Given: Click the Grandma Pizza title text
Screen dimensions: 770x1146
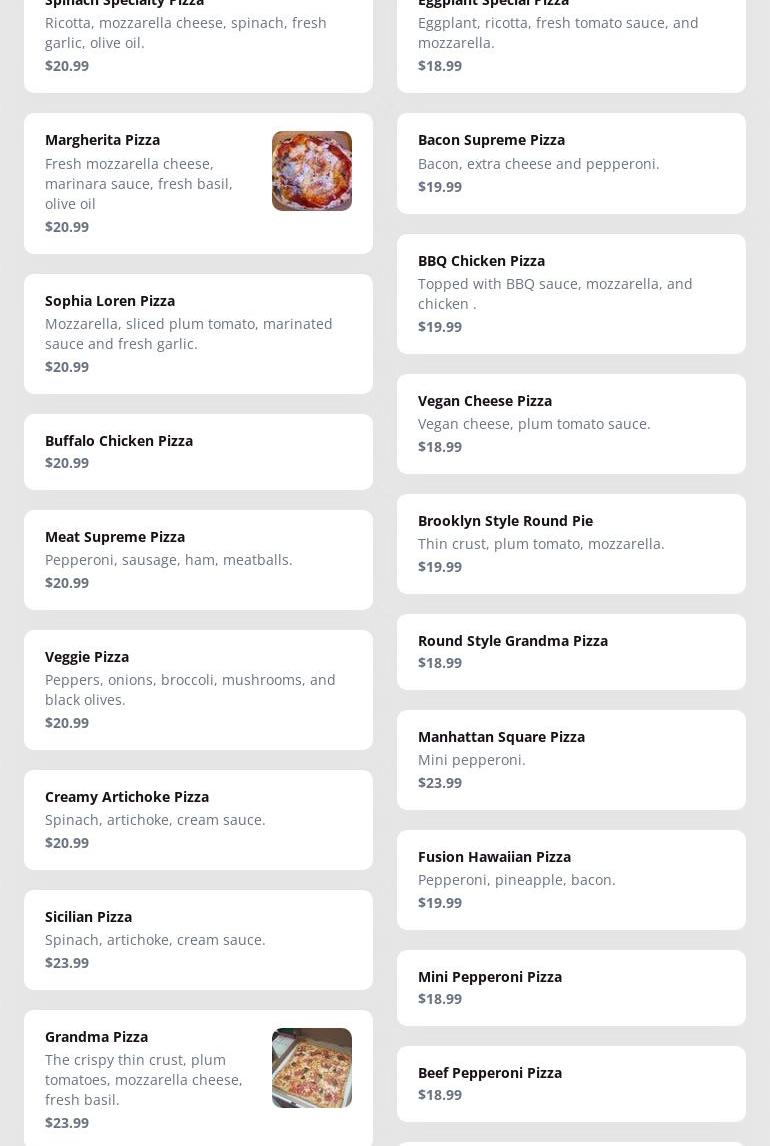Looking at the screenshot, I should tap(96, 1037).
